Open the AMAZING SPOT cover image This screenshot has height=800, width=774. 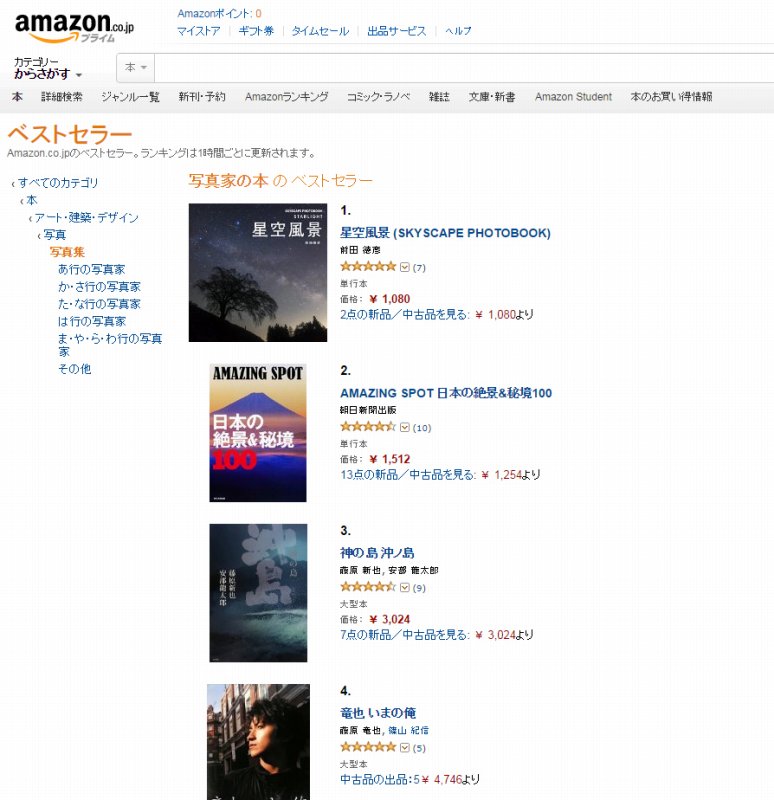coord(258,433)
